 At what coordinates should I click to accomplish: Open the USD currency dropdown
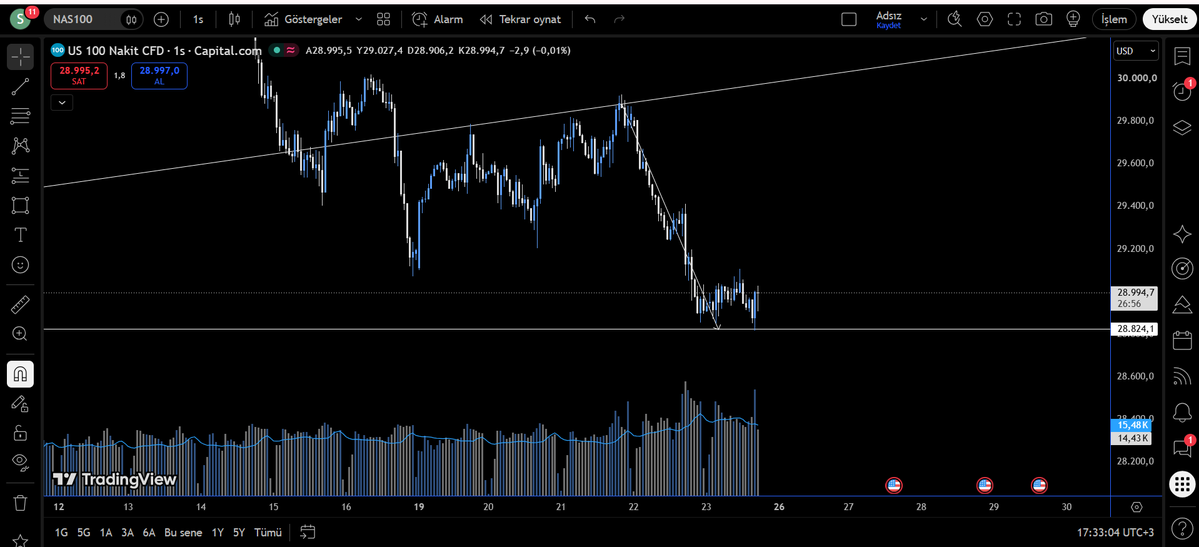click(x=1136, y=51)
